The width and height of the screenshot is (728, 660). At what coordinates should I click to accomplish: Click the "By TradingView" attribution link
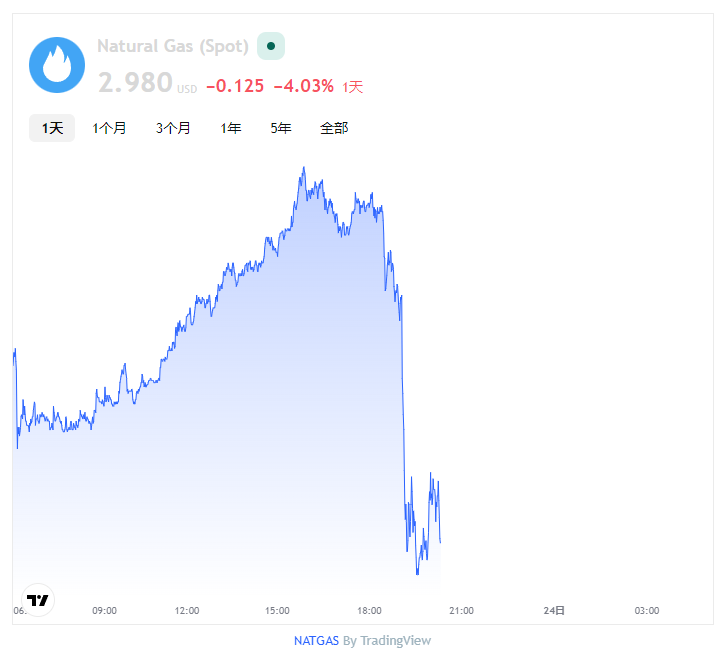click(x=387, y=640)
